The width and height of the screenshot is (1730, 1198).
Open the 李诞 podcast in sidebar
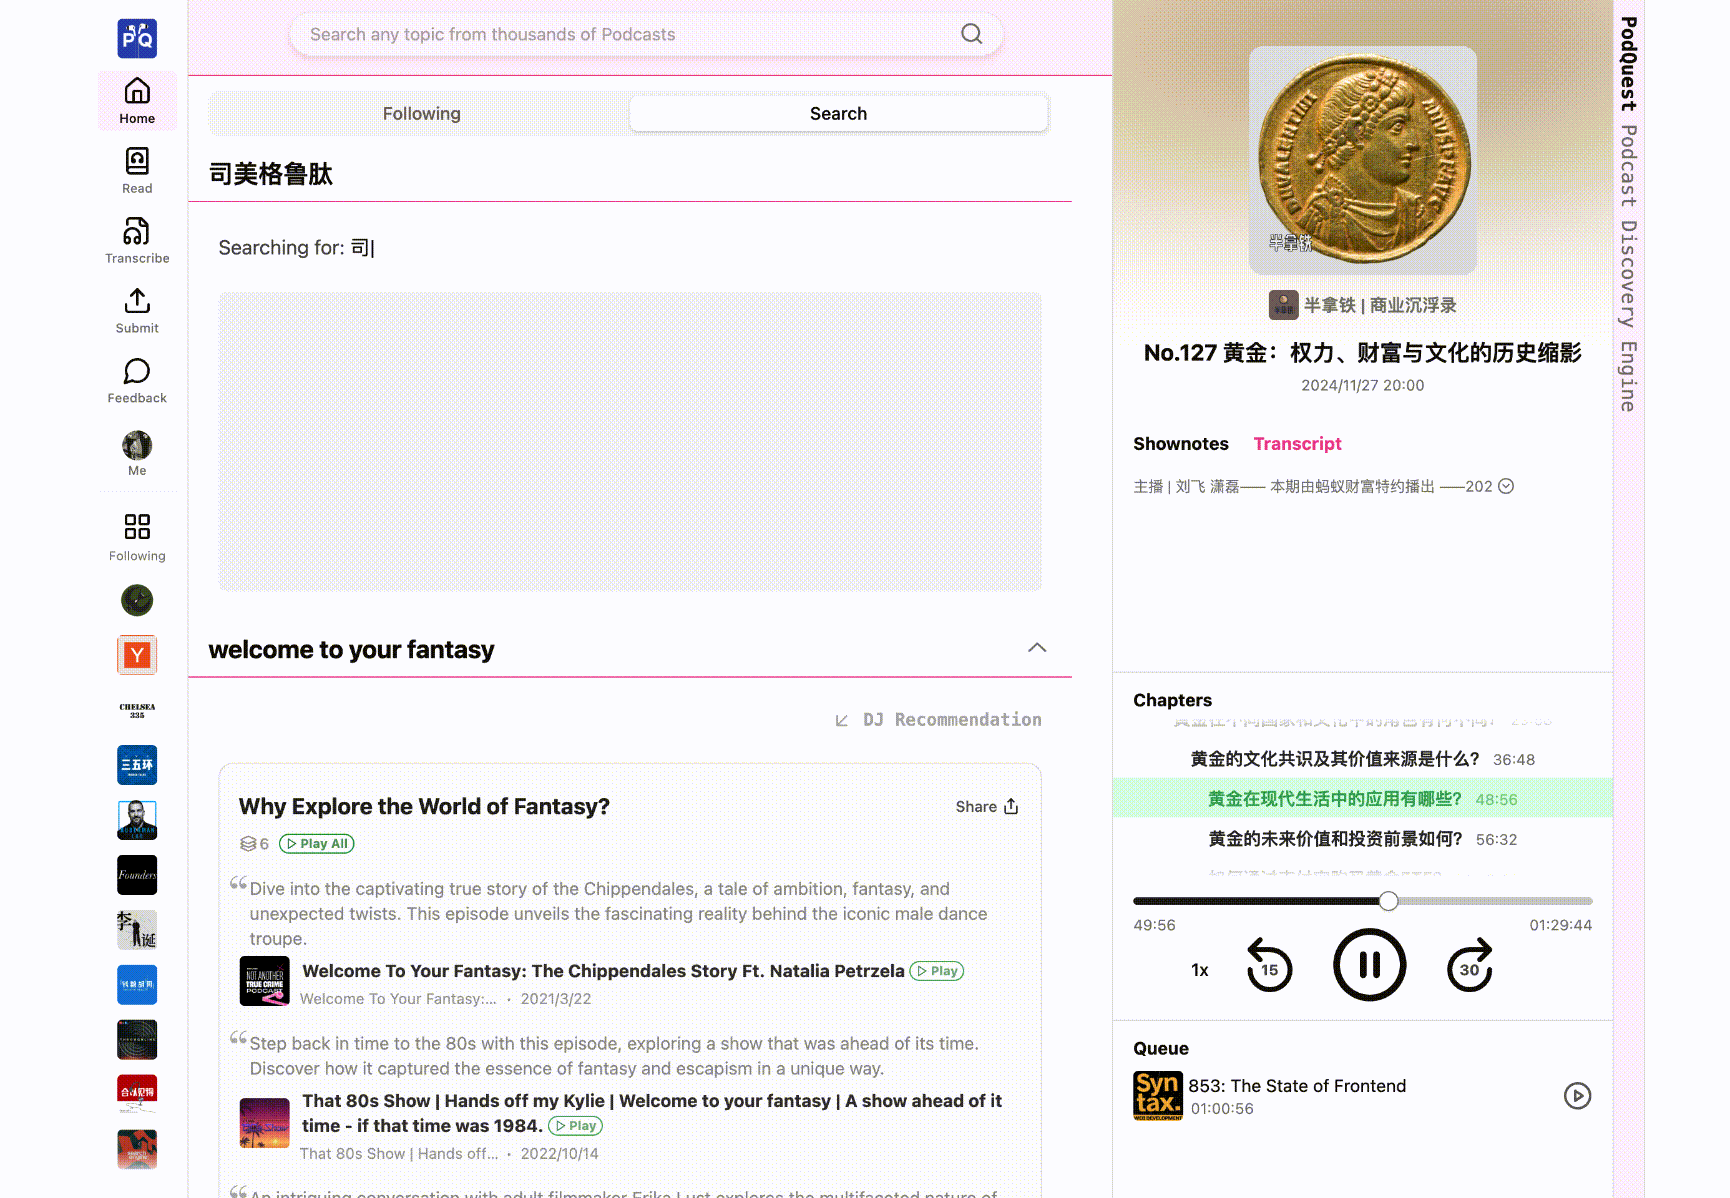pos(137,930)
